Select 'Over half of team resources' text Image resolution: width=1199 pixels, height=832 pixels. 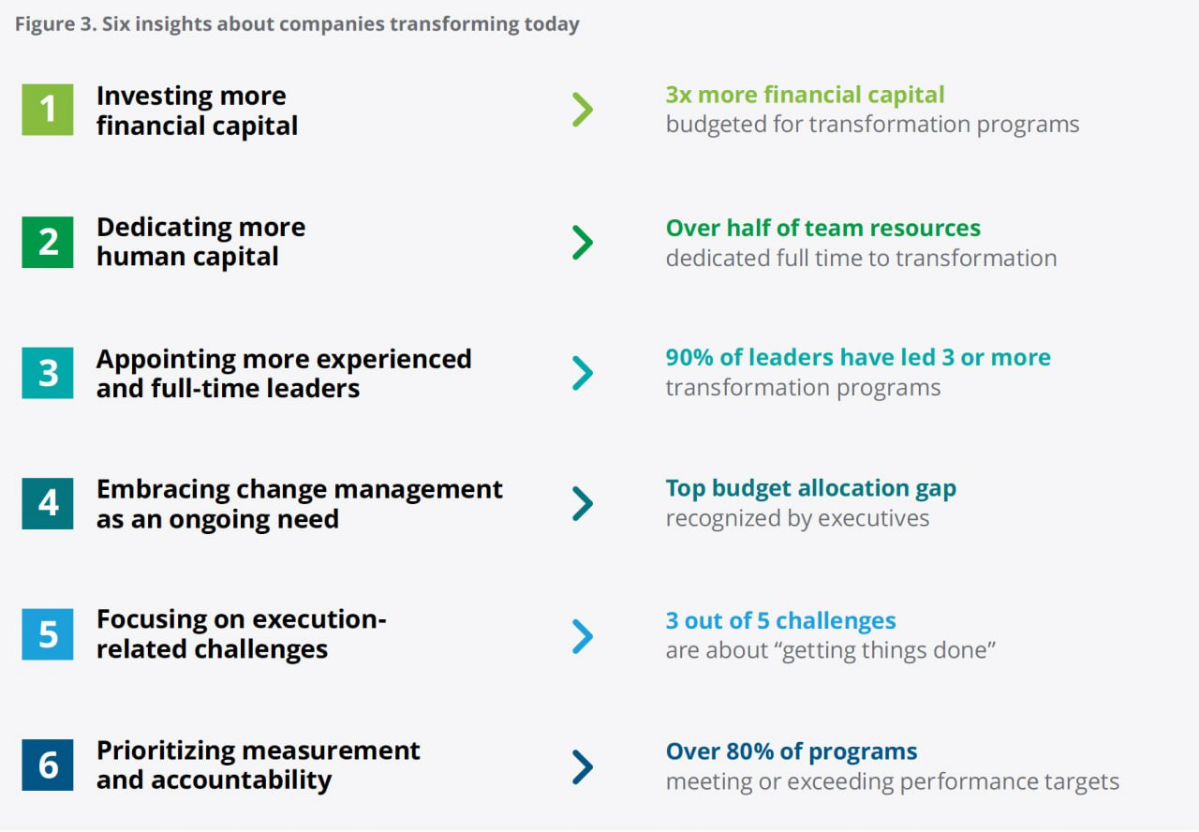823,228
